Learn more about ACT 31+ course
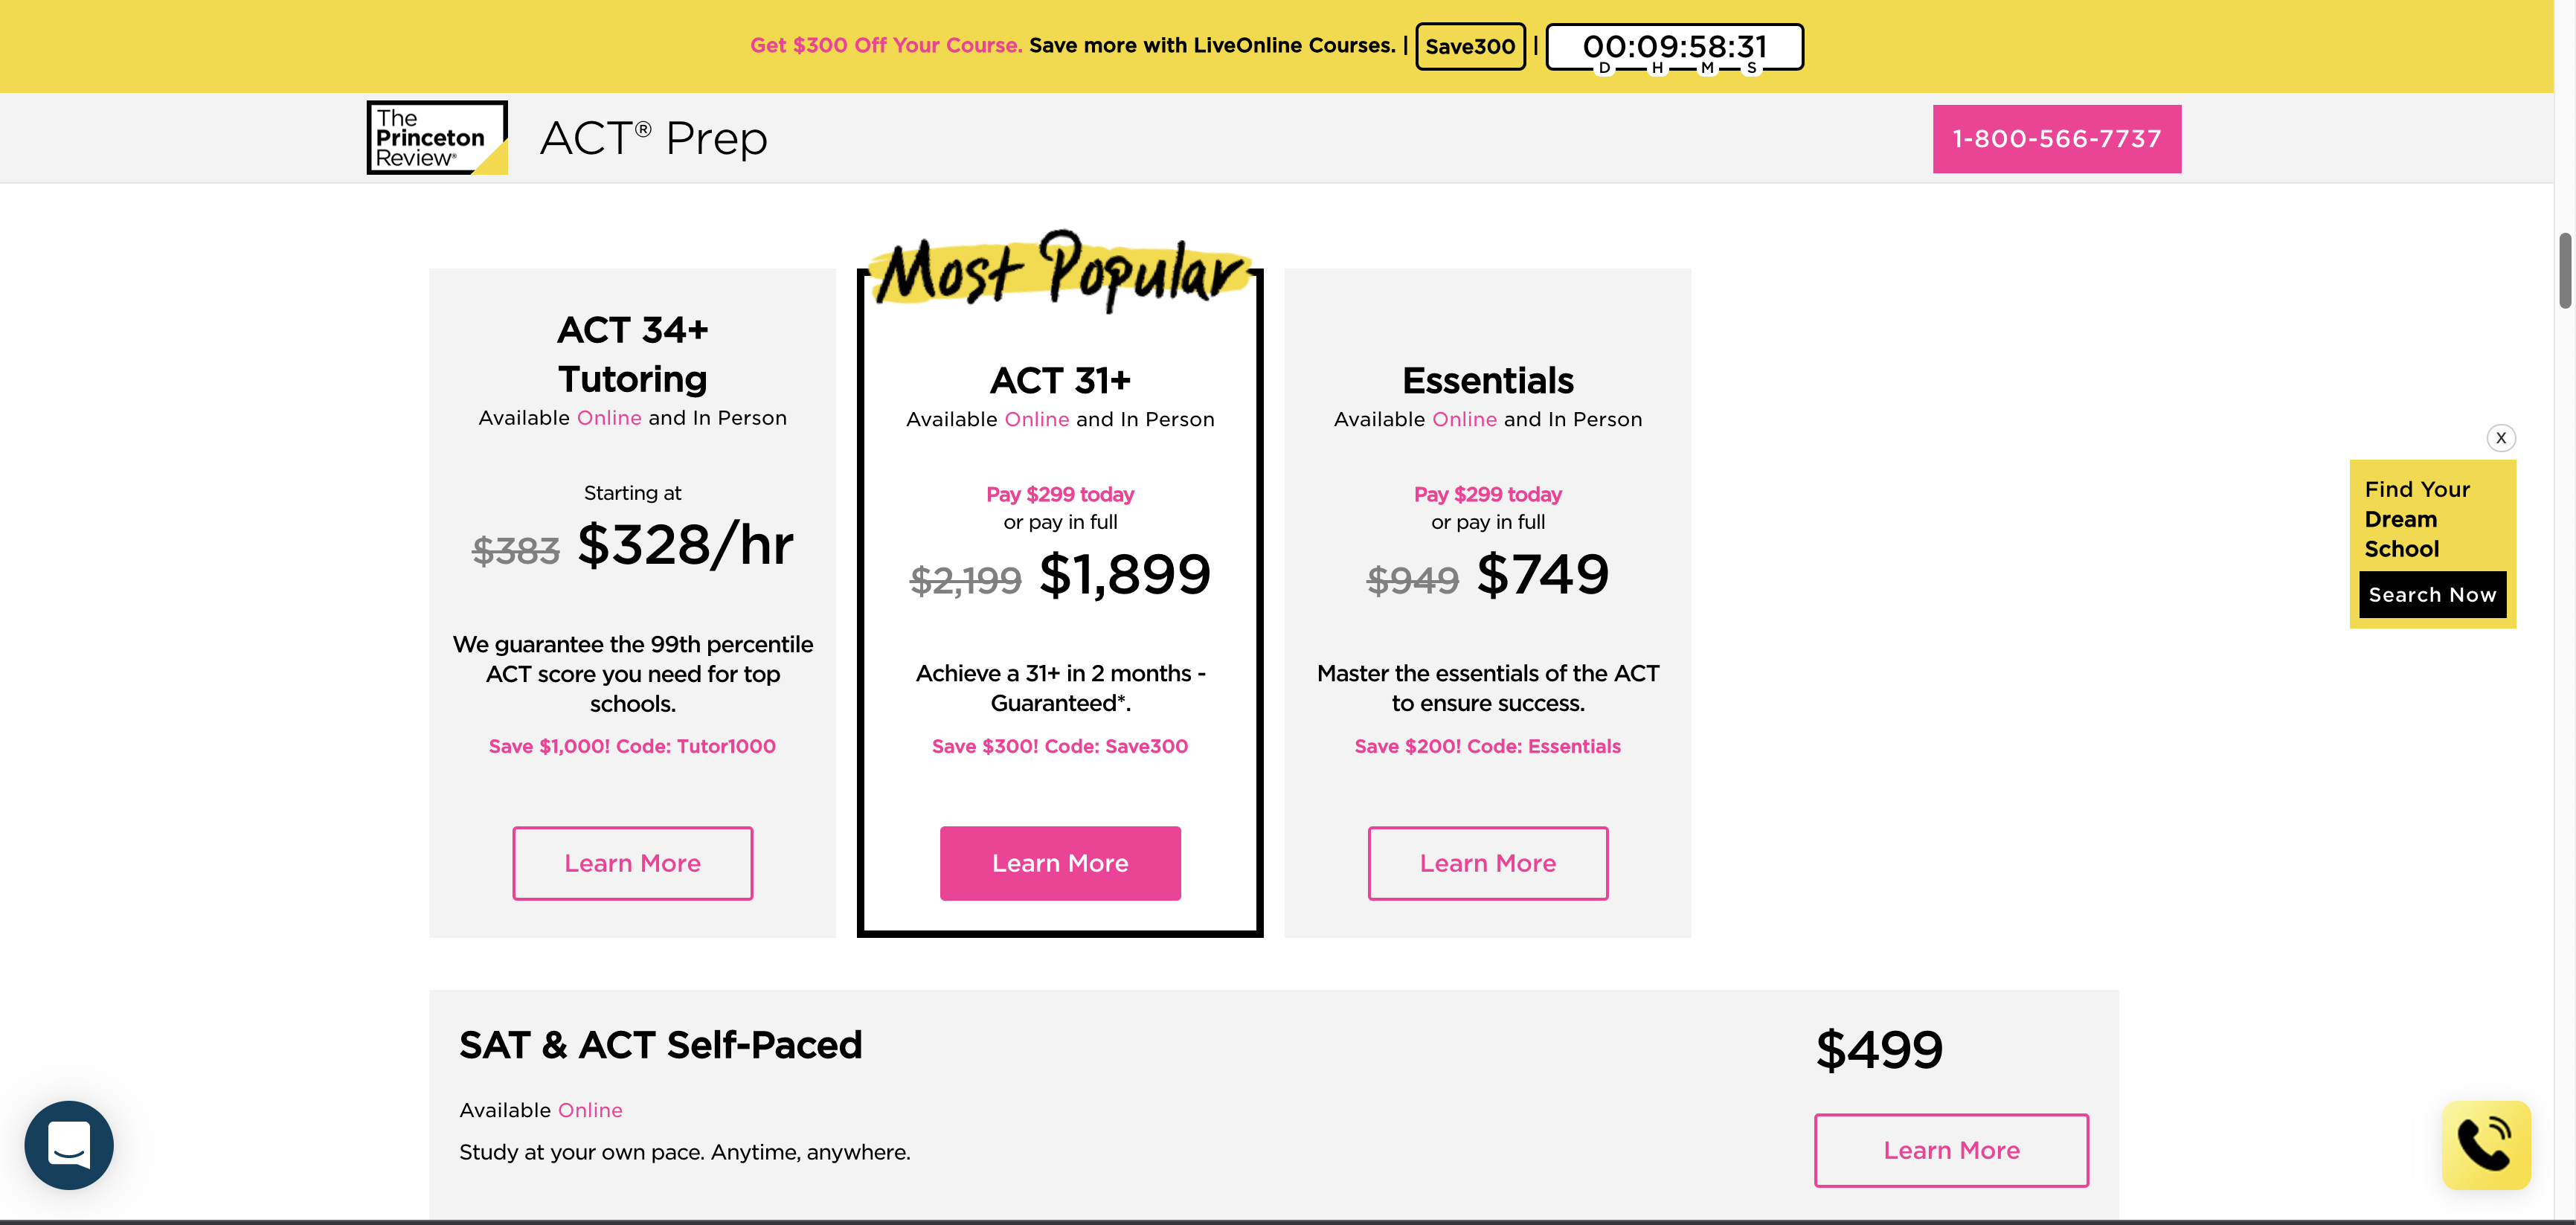The height and width of the screenshot is (1225, 2576). [1060, 863]
